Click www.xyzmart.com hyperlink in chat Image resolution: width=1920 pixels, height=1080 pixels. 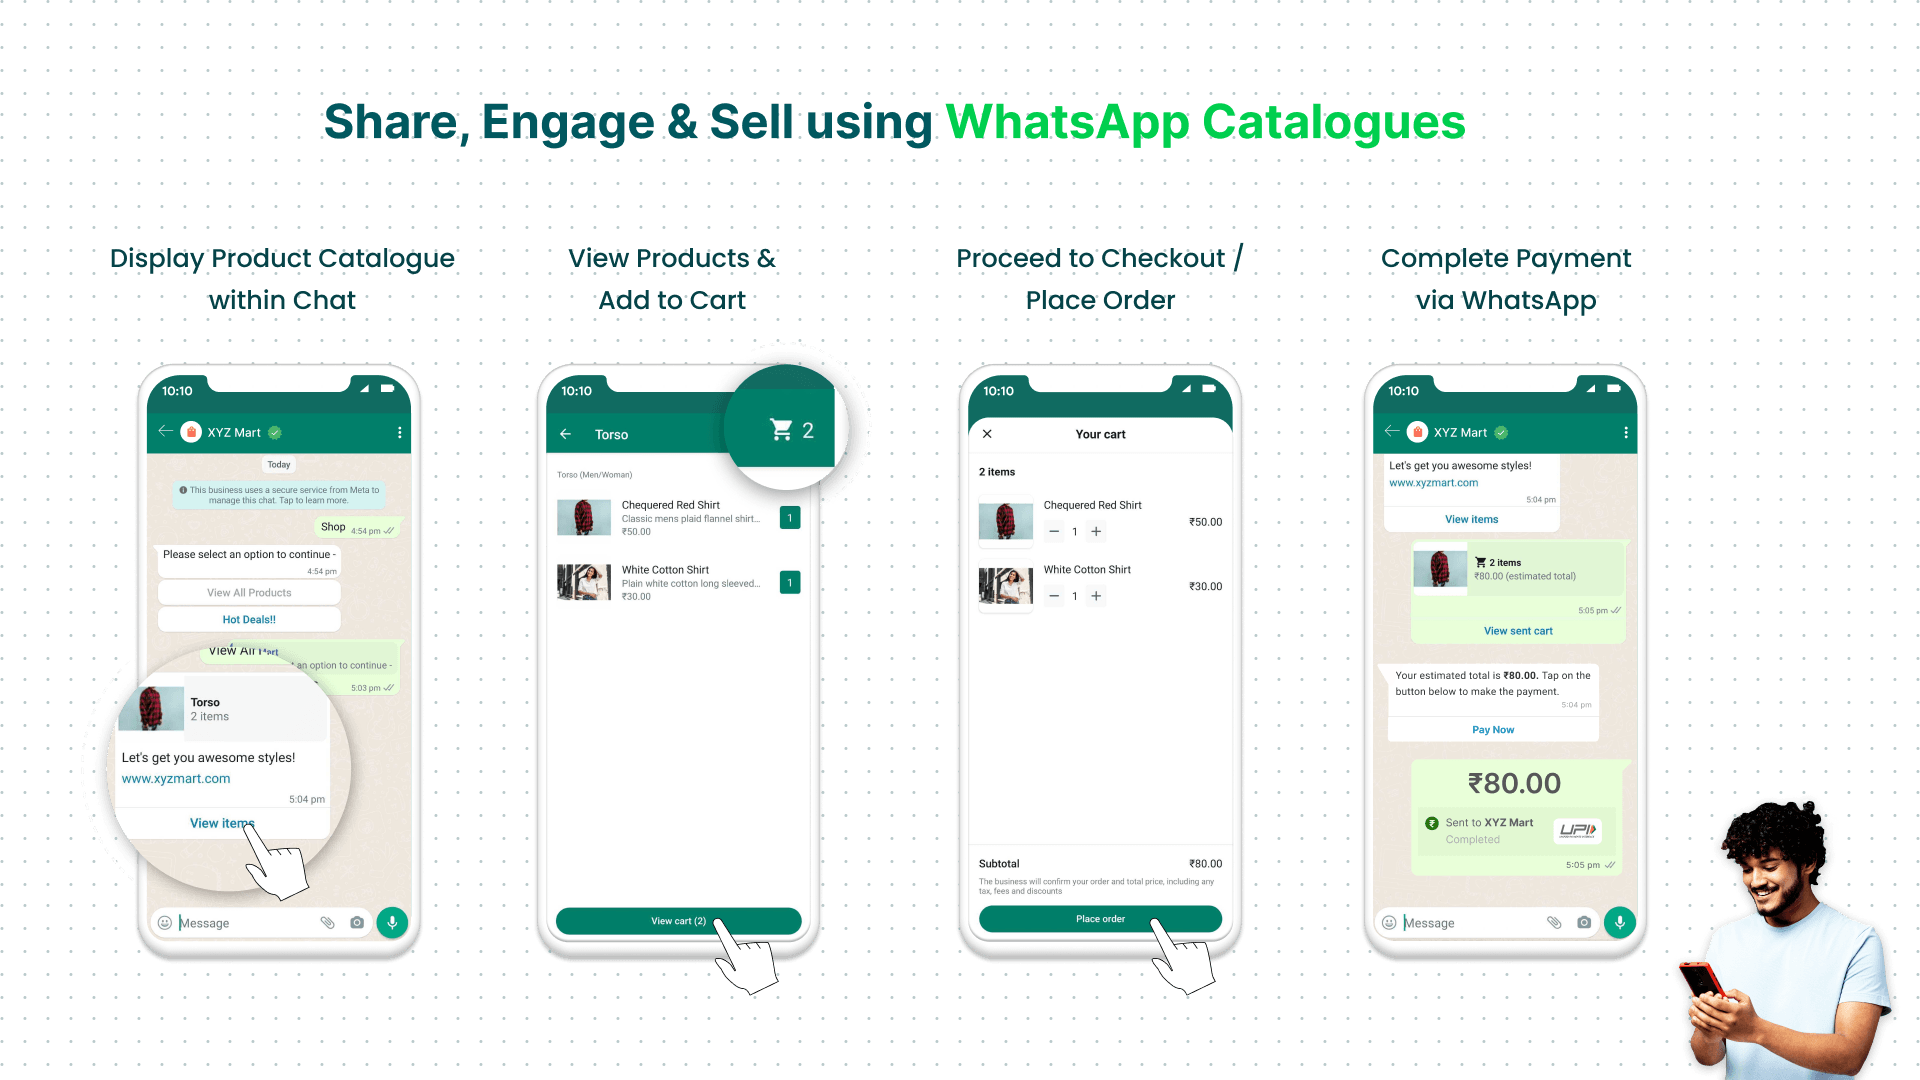[177, 777]
